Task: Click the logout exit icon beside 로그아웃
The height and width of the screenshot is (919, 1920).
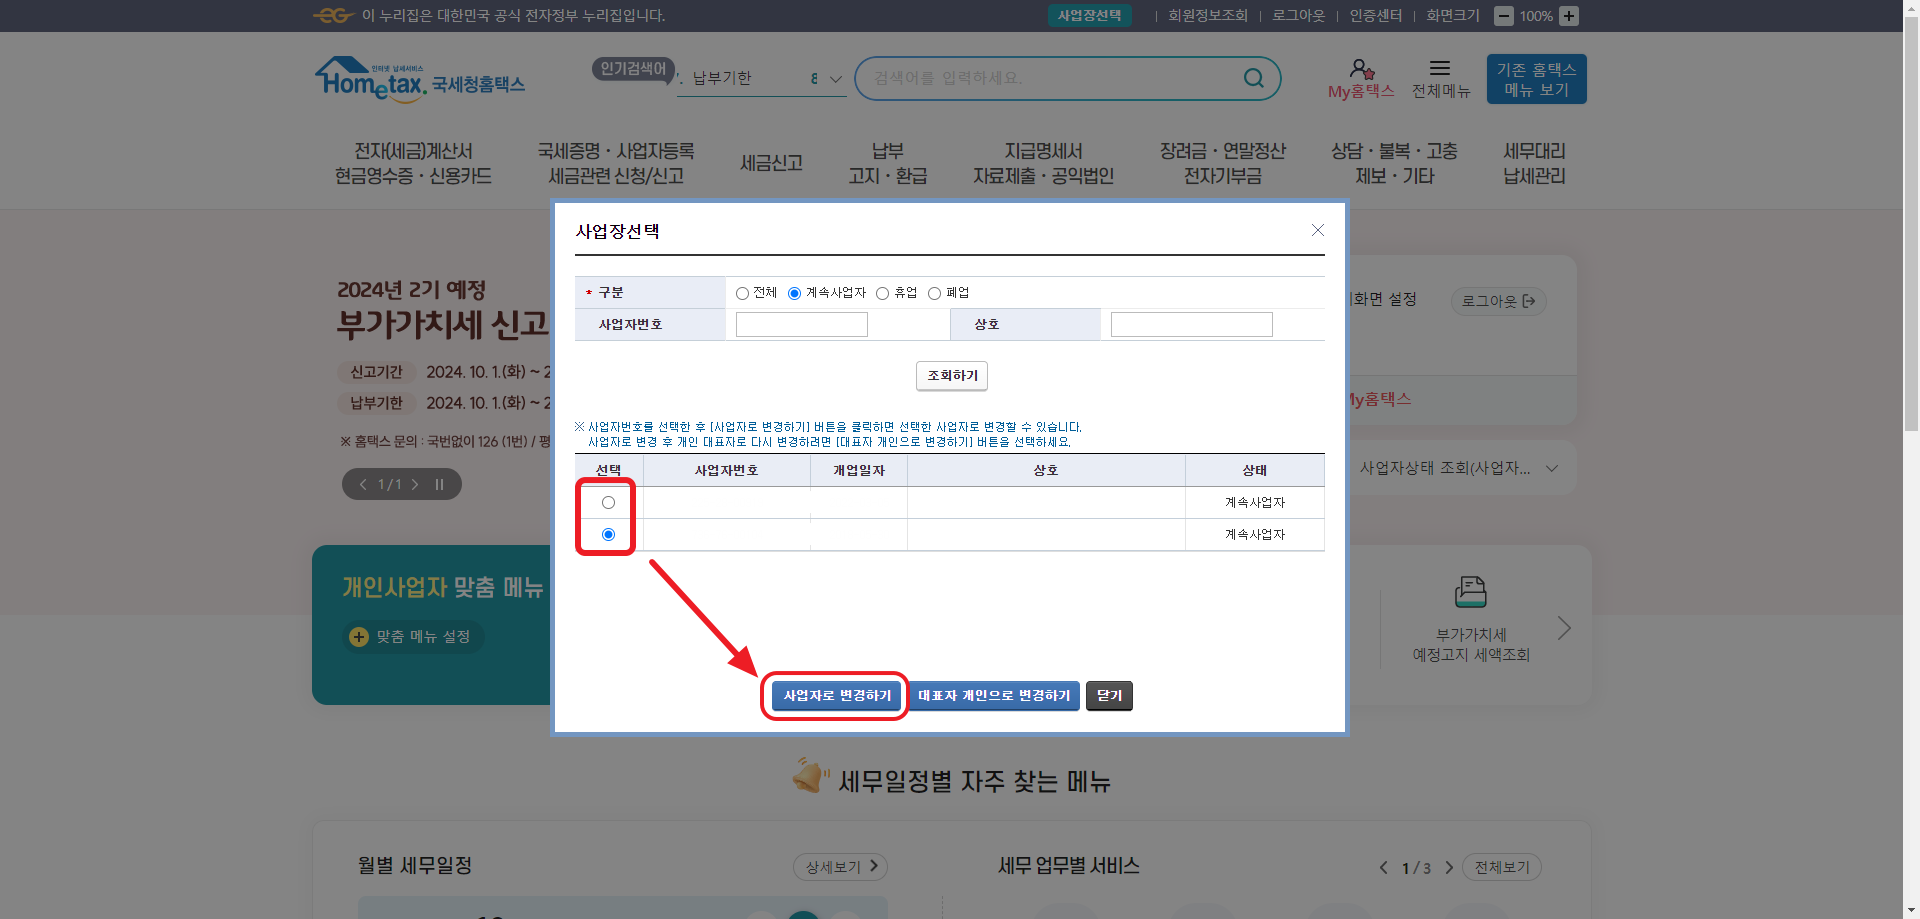Action: (1530, 301)
